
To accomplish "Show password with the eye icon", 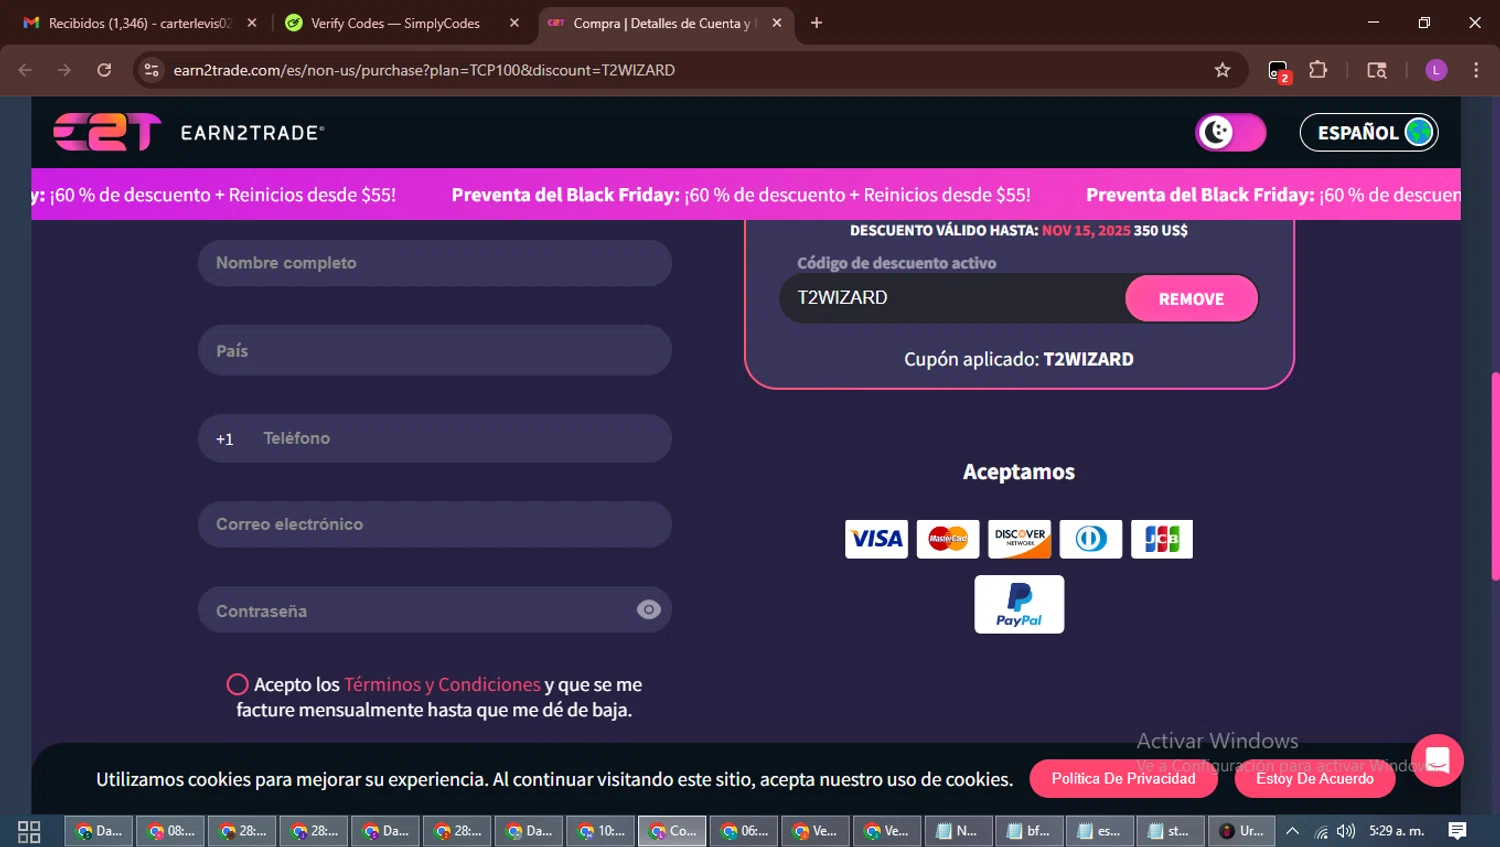I will [649, 610].
